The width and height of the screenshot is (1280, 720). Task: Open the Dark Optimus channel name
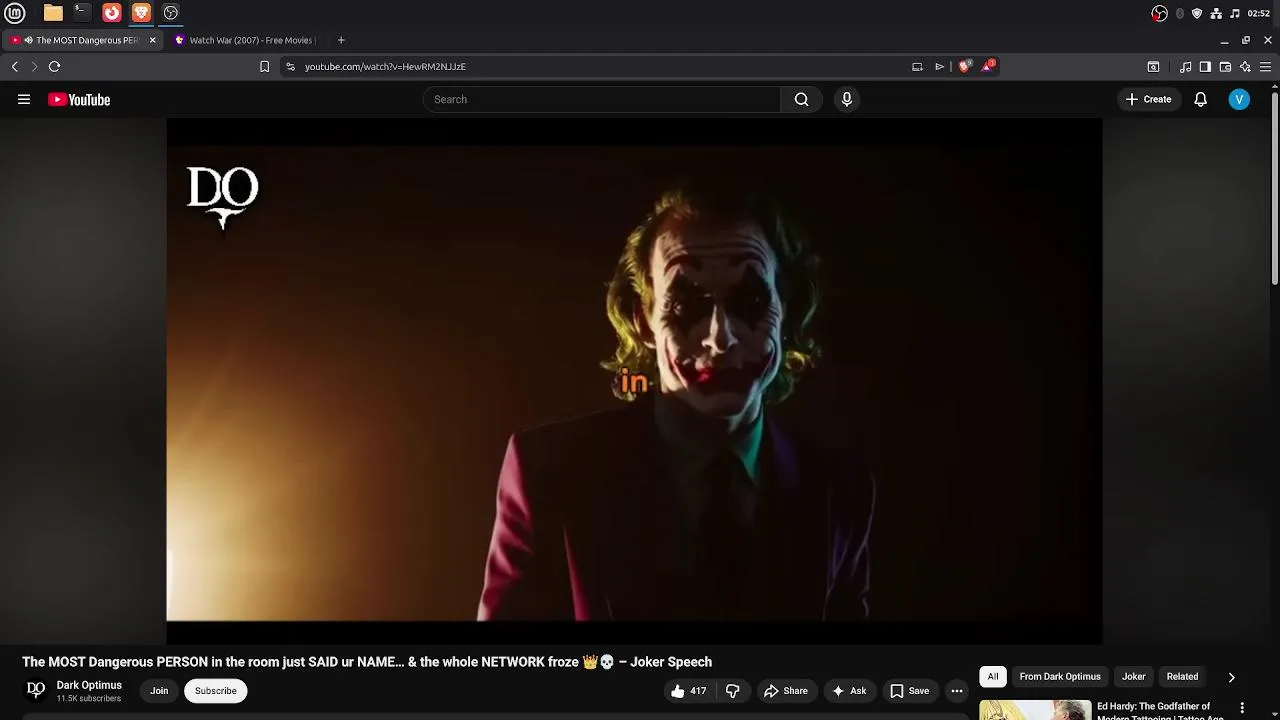89,685
